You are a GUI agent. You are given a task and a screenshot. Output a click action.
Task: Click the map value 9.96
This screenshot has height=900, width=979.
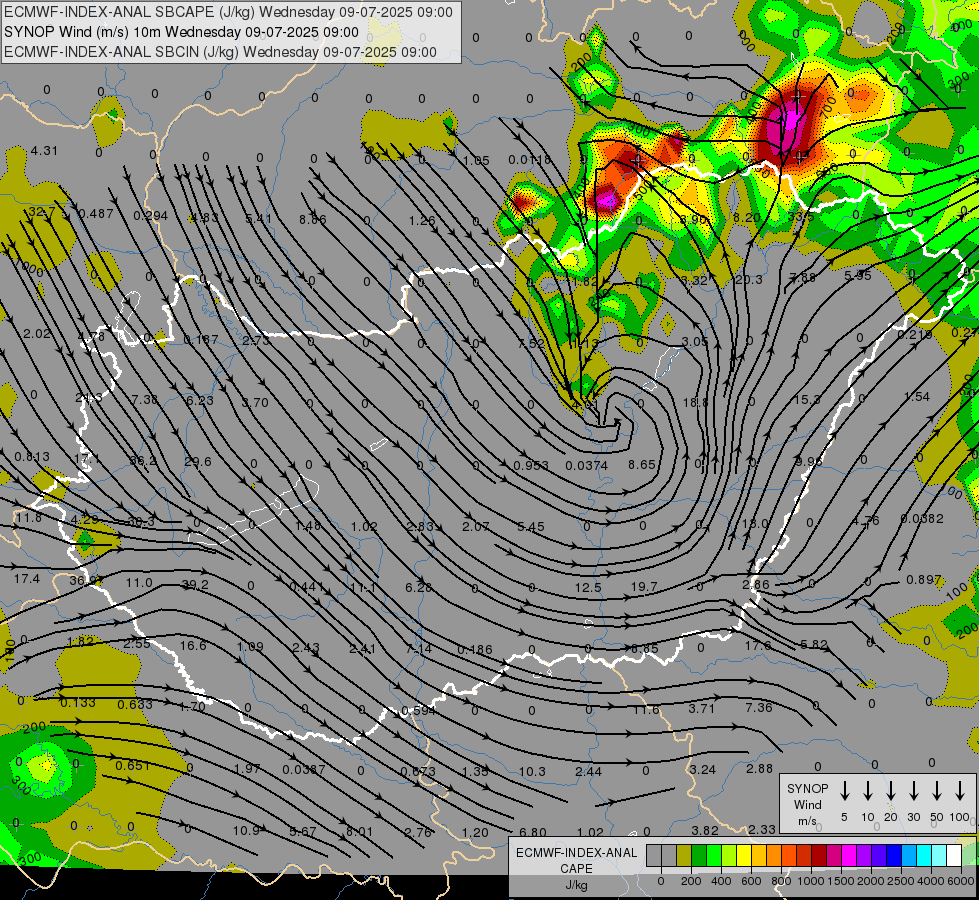(x=809, y=462)
